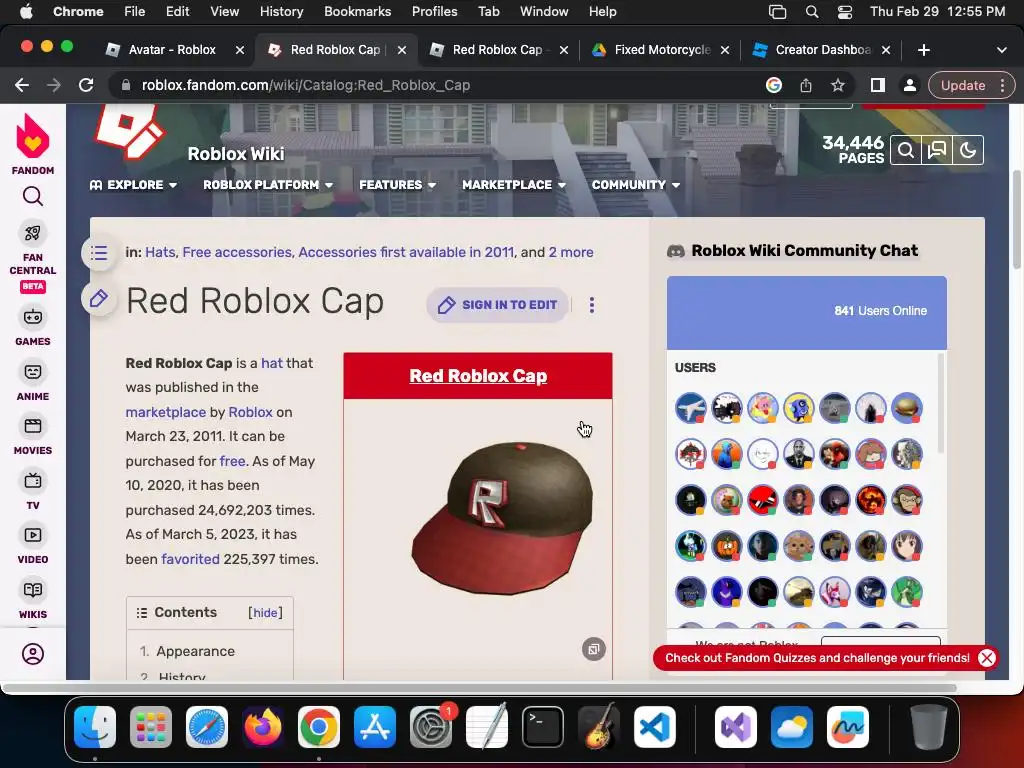Open Visual Studio Code from the Dock
The image size is (1024, 768).
[654, 727]
